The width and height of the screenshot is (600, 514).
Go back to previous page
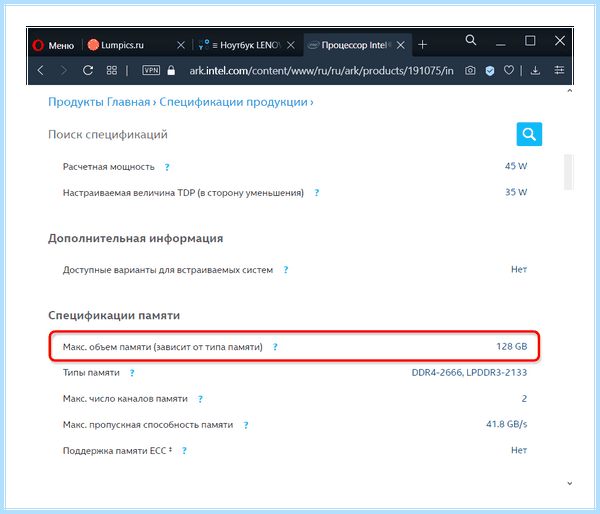(x=41, y=70)
